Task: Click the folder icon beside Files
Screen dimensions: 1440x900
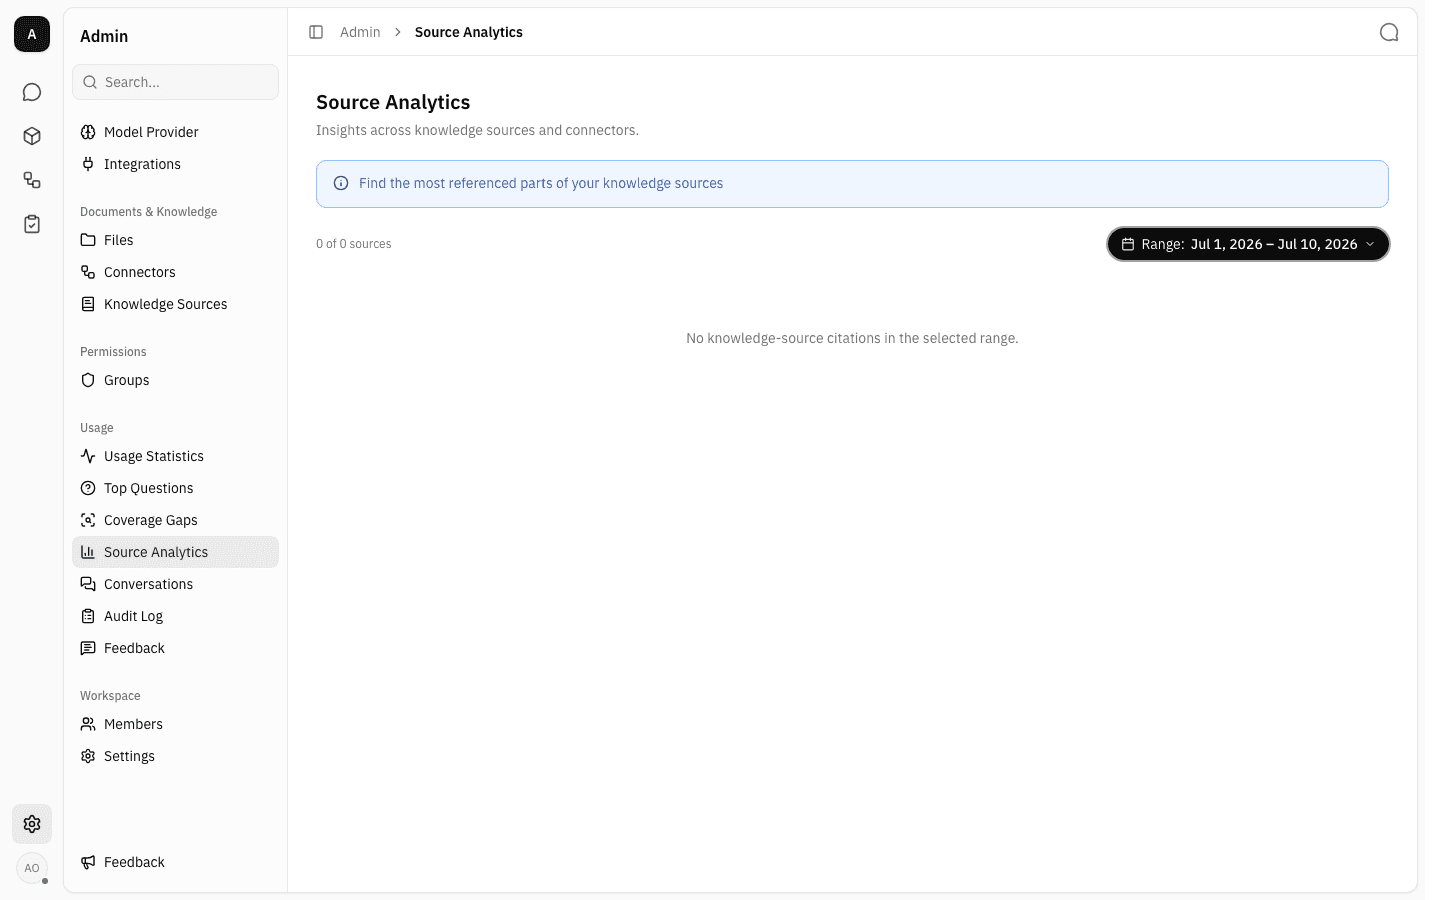Action: point(88,240)
